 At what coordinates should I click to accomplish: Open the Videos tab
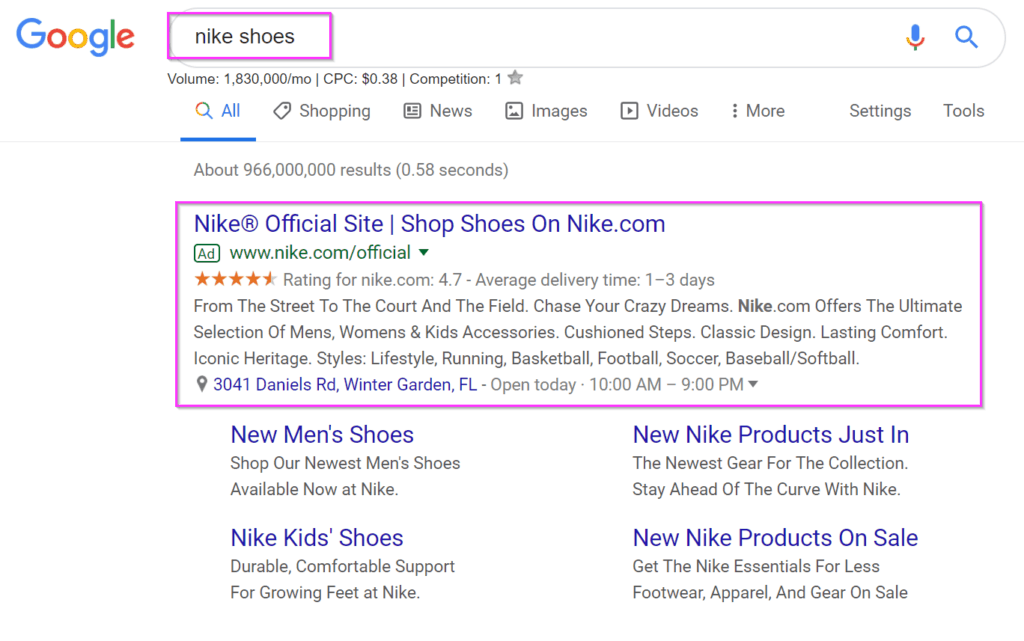coord(659,111)
